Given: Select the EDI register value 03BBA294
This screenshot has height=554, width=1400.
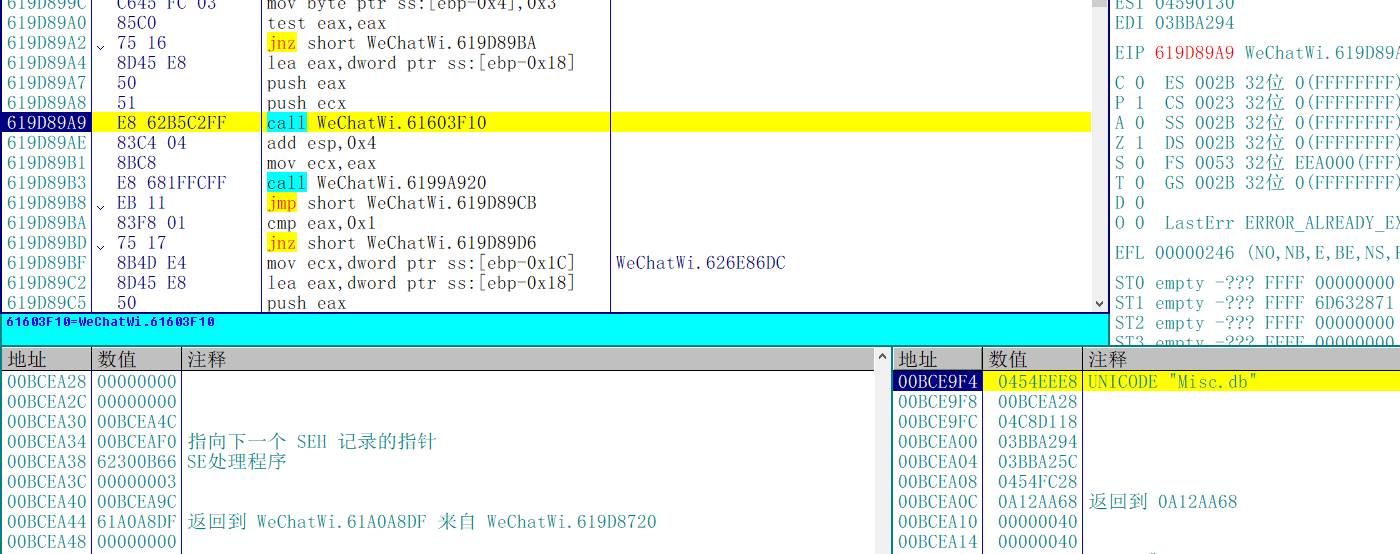Looking at the screenshot, I should (1194, 23).
